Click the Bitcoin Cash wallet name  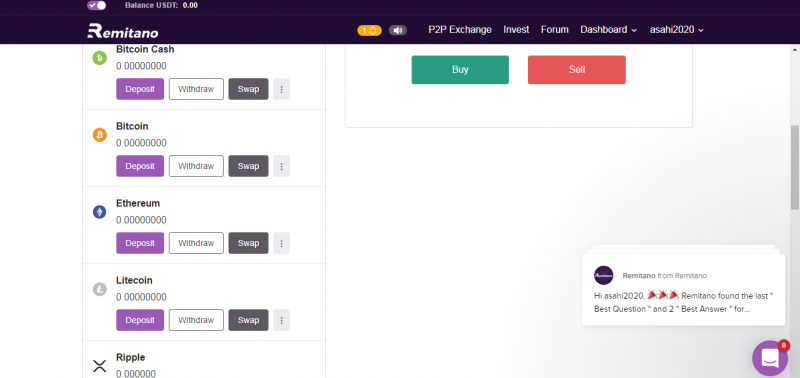point(145,49)
